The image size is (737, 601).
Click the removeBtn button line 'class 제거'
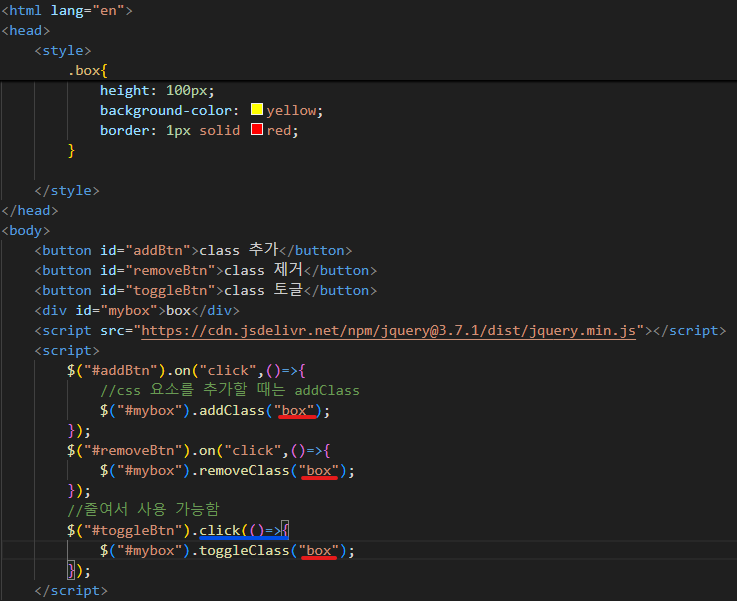click(205, 270)
